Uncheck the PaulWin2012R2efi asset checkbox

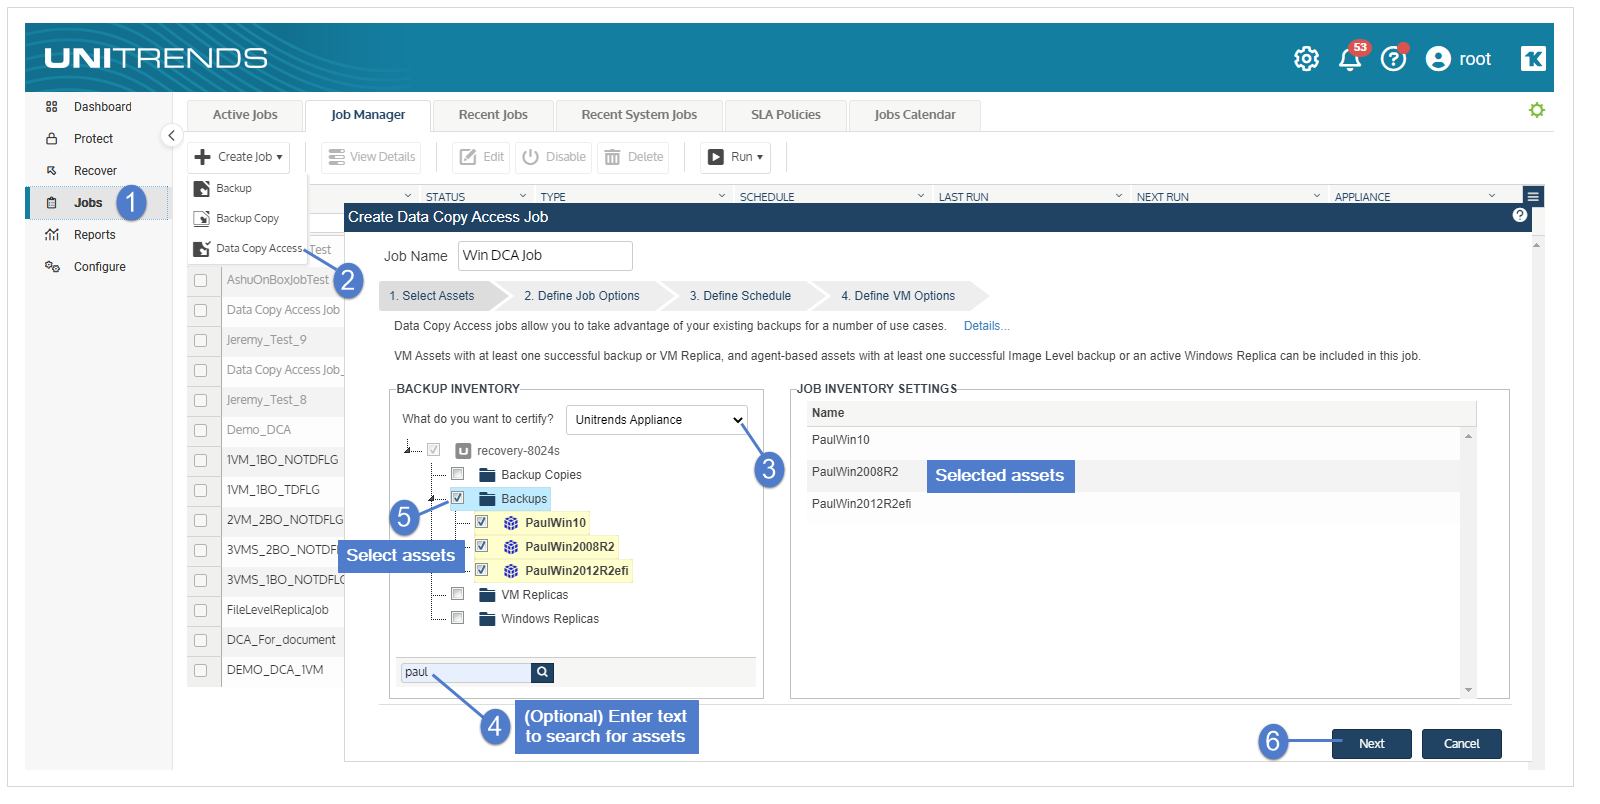pyautogui.click(x=481, y=570)
